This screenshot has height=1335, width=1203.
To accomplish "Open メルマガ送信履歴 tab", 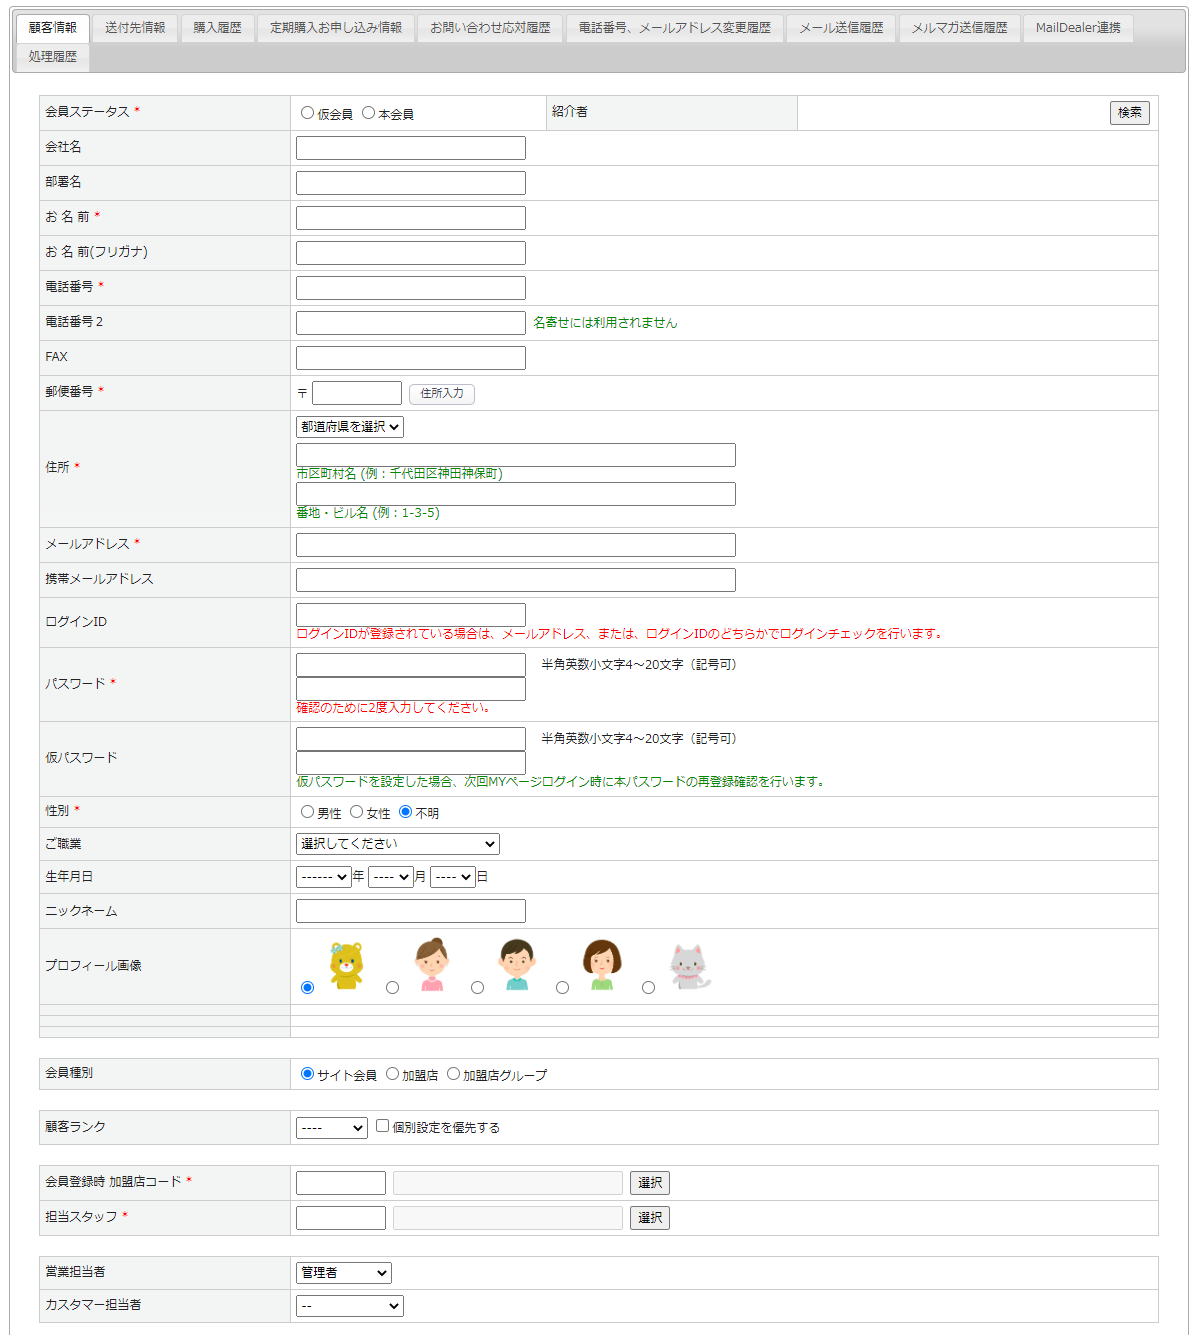I will (x=960, y=28).
